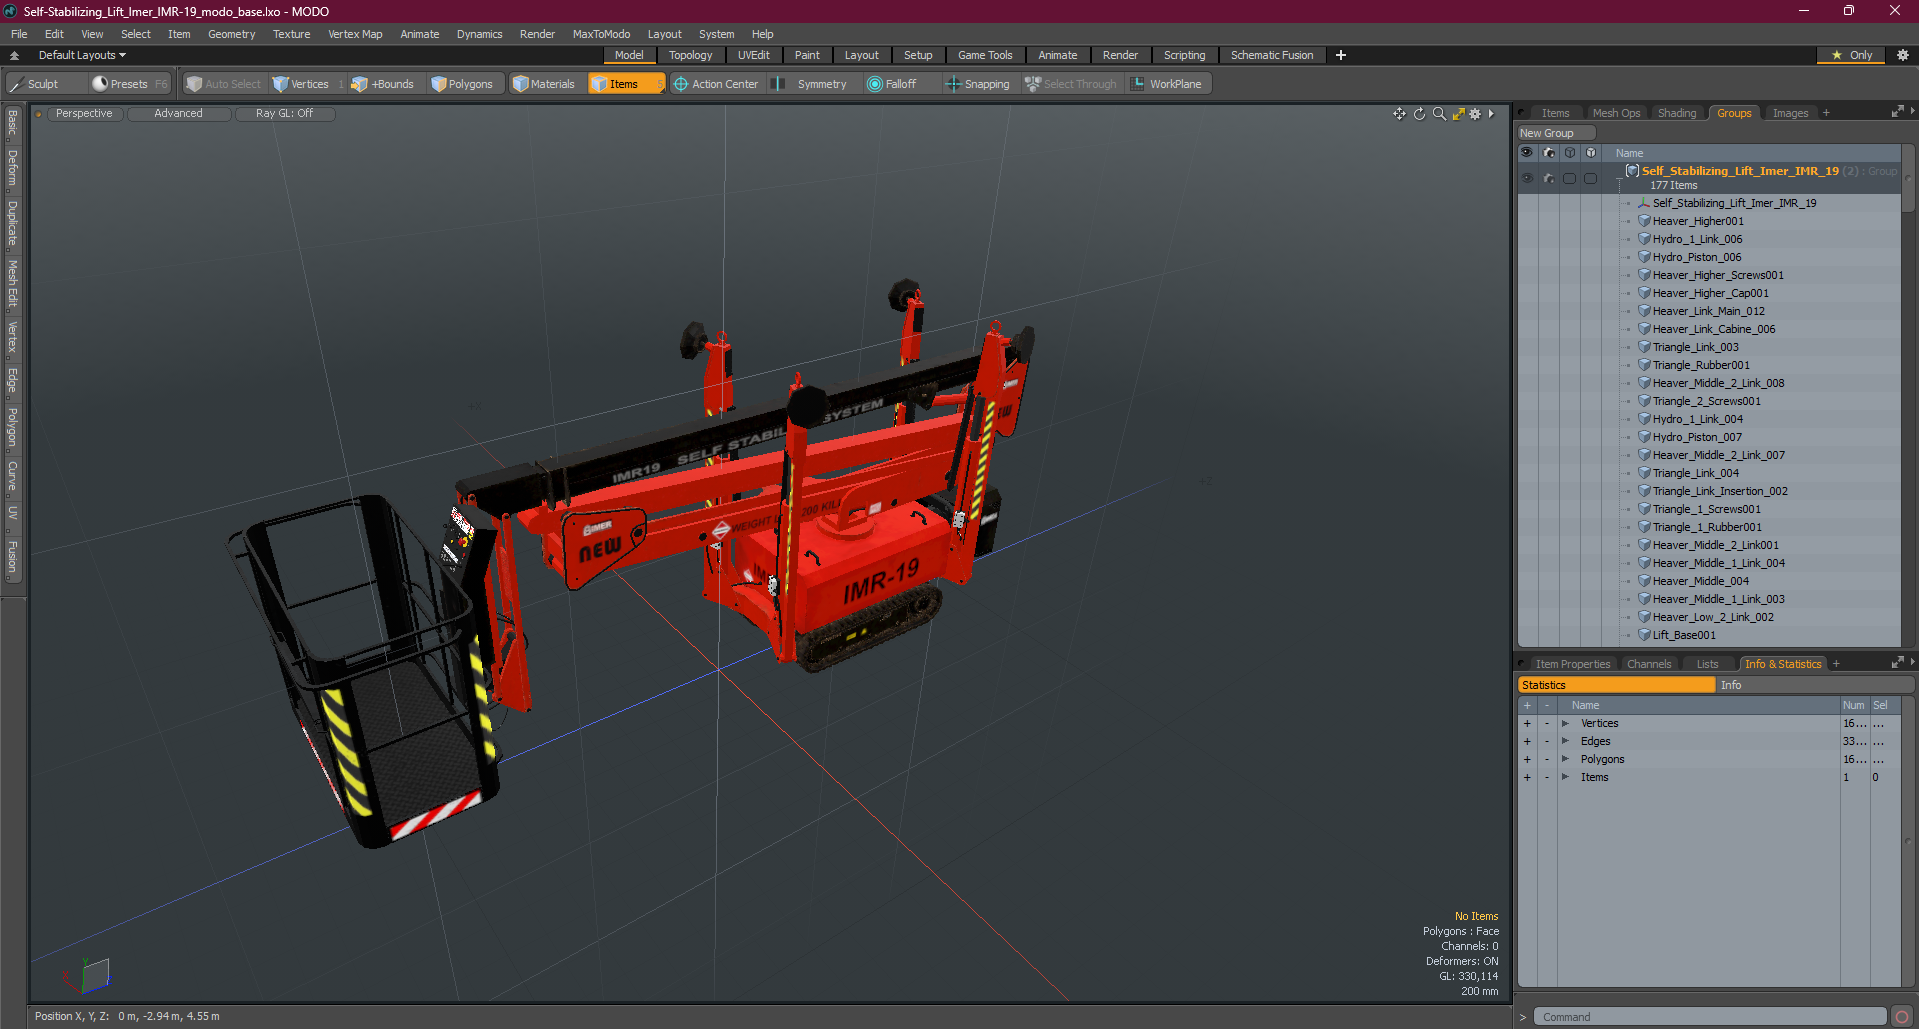The image size is (1919, 1029).
Task: Click the viewport pan/move icon
Action: coord(1399,114)
